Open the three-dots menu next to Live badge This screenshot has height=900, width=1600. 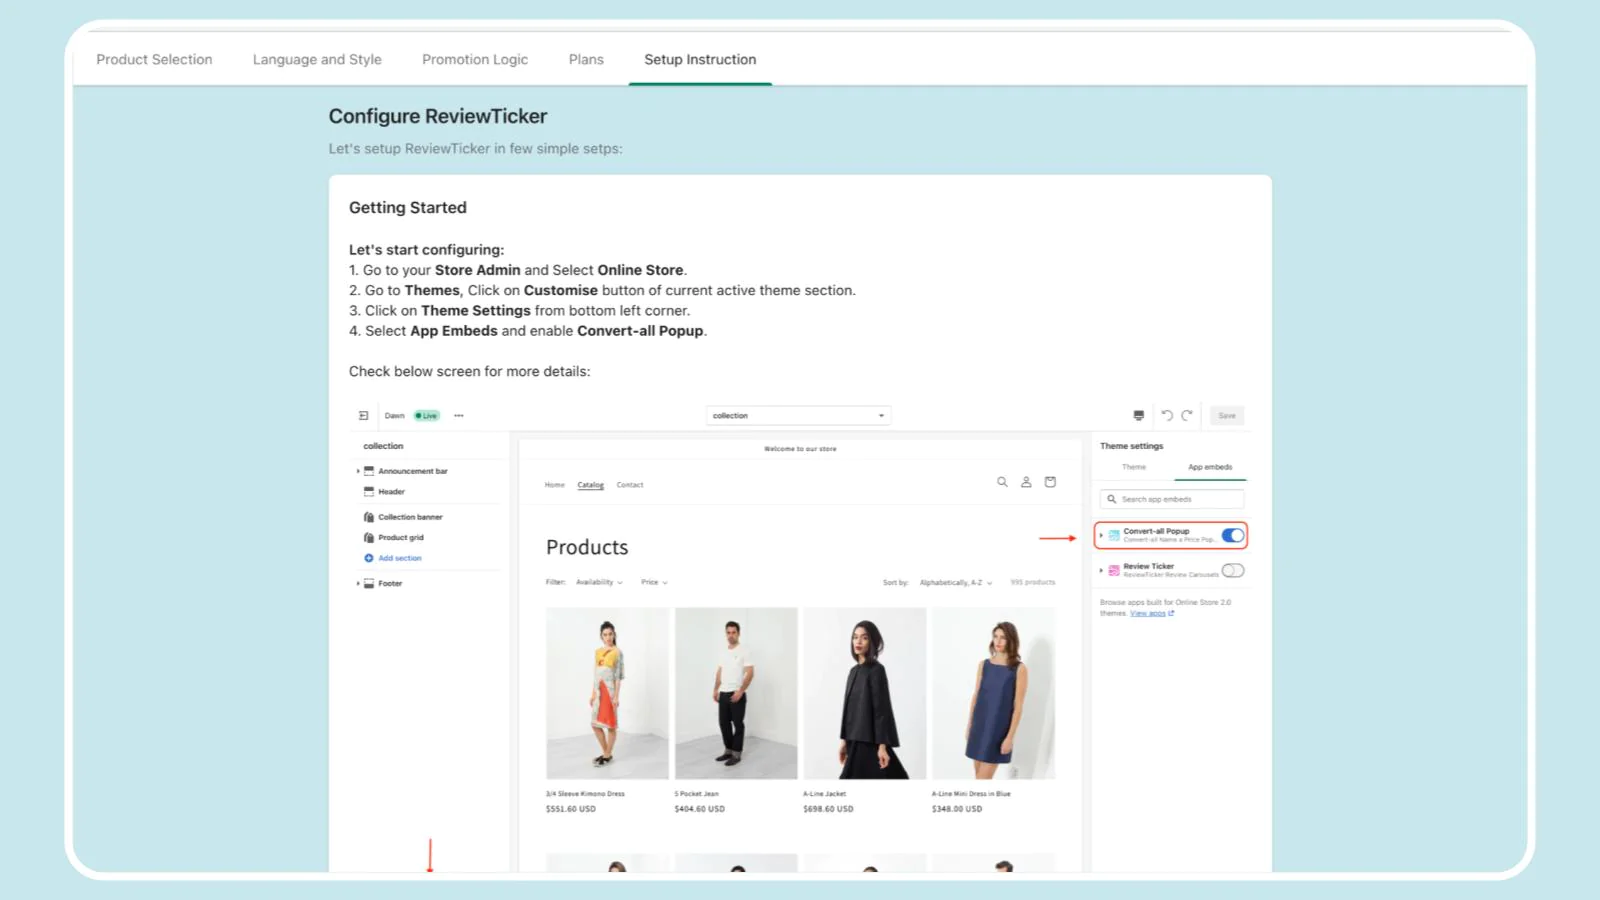[459, 416]
